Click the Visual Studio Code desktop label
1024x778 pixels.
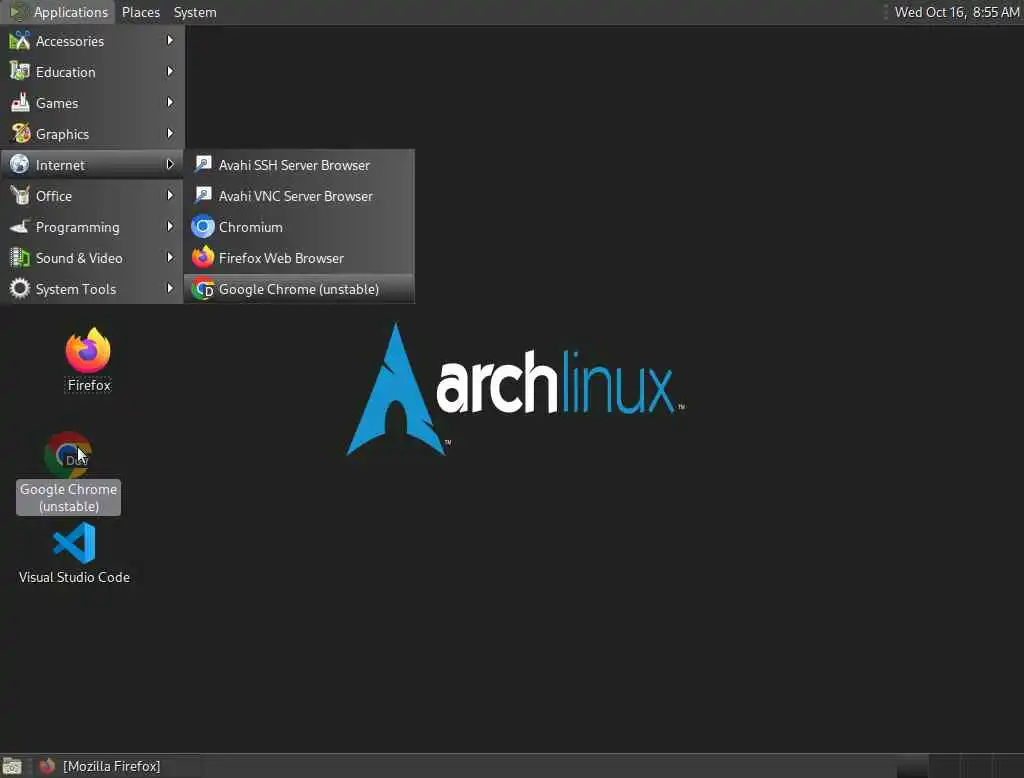click(x=74, y=577)
